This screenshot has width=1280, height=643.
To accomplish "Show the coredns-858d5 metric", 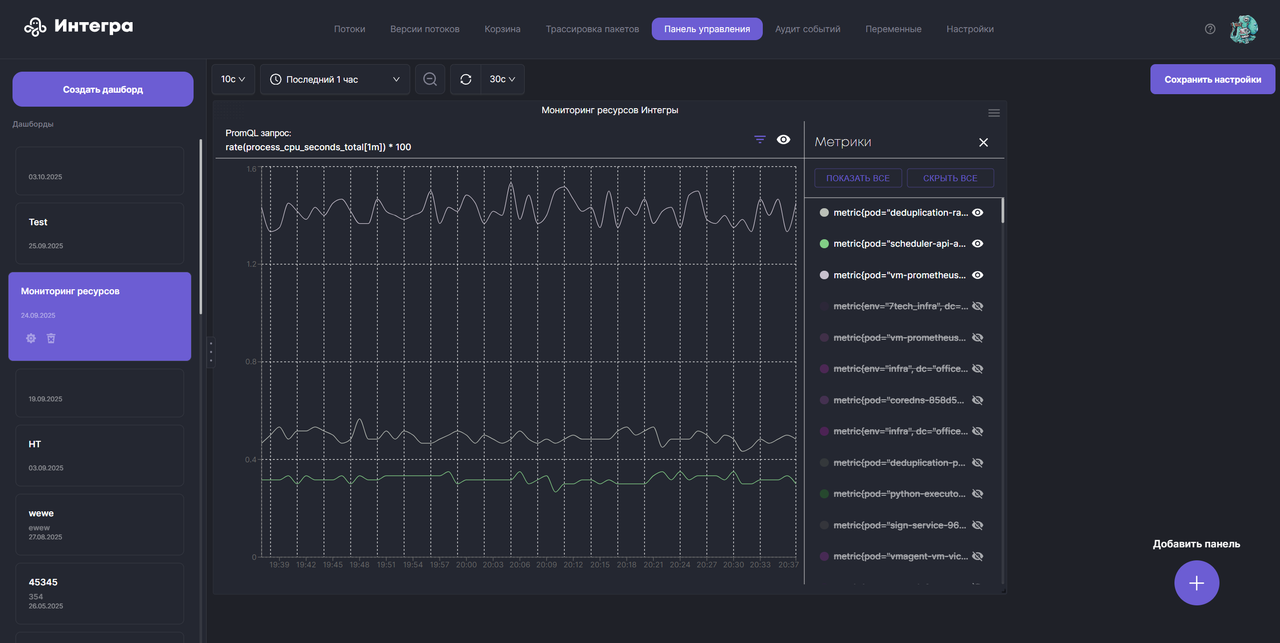I will (x=978, y=400).
